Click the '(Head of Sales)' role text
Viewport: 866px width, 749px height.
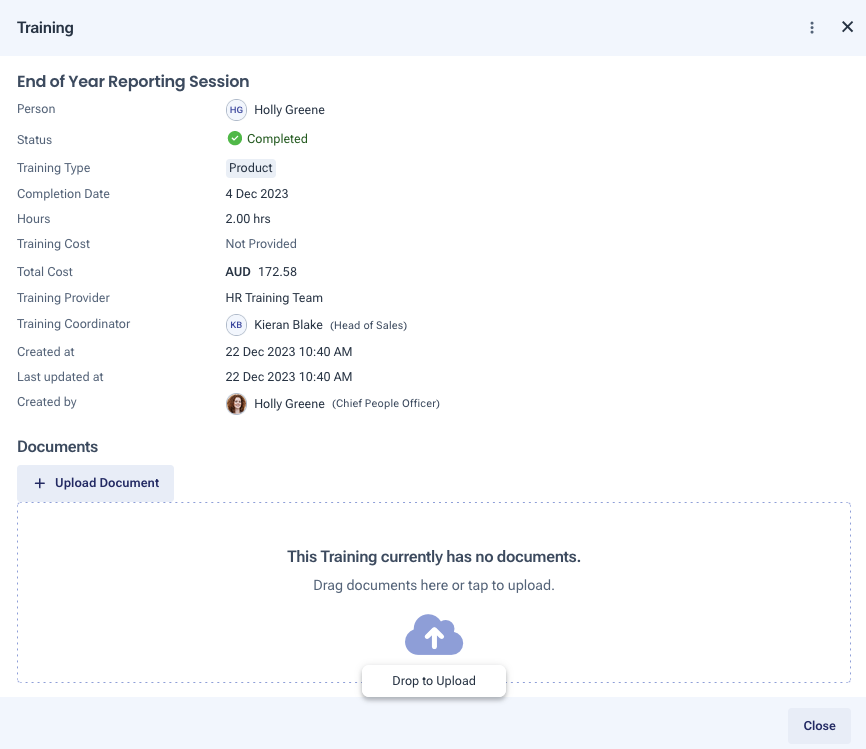[368, 325]
